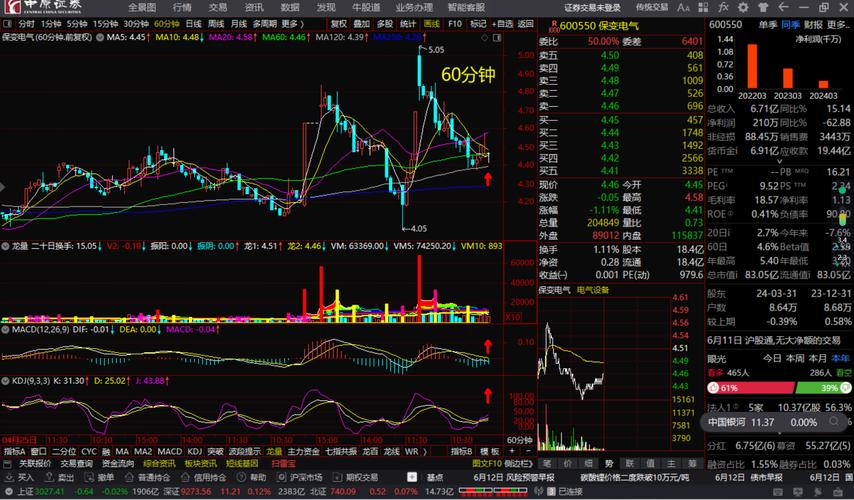Open the grid layout icon in title bar
Image resolution: width=854 pixels, height=500 pixels.
(x=703, y=8)
